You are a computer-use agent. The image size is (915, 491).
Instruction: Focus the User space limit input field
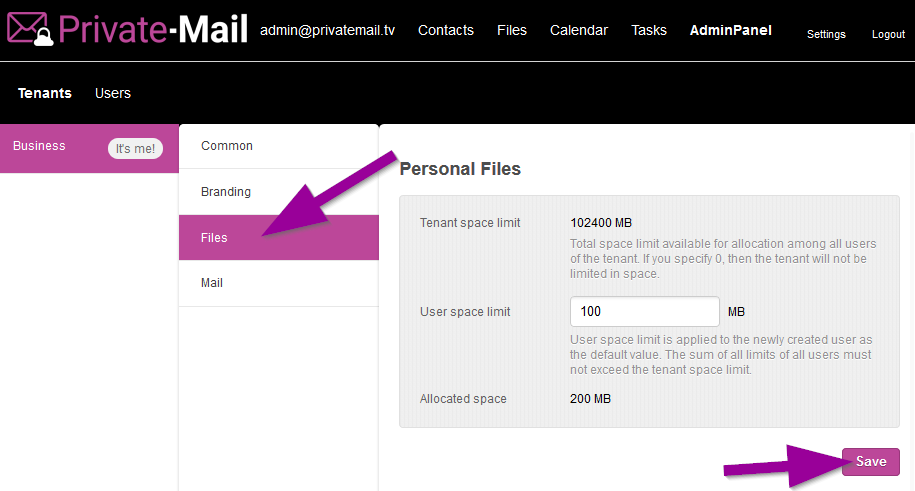point(644,311)
